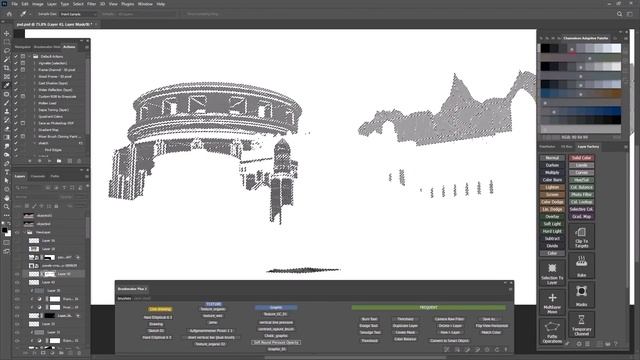640x360 pixels.
Task: Collapse the sketch action arrow
Action: click(x=34, y=143)
